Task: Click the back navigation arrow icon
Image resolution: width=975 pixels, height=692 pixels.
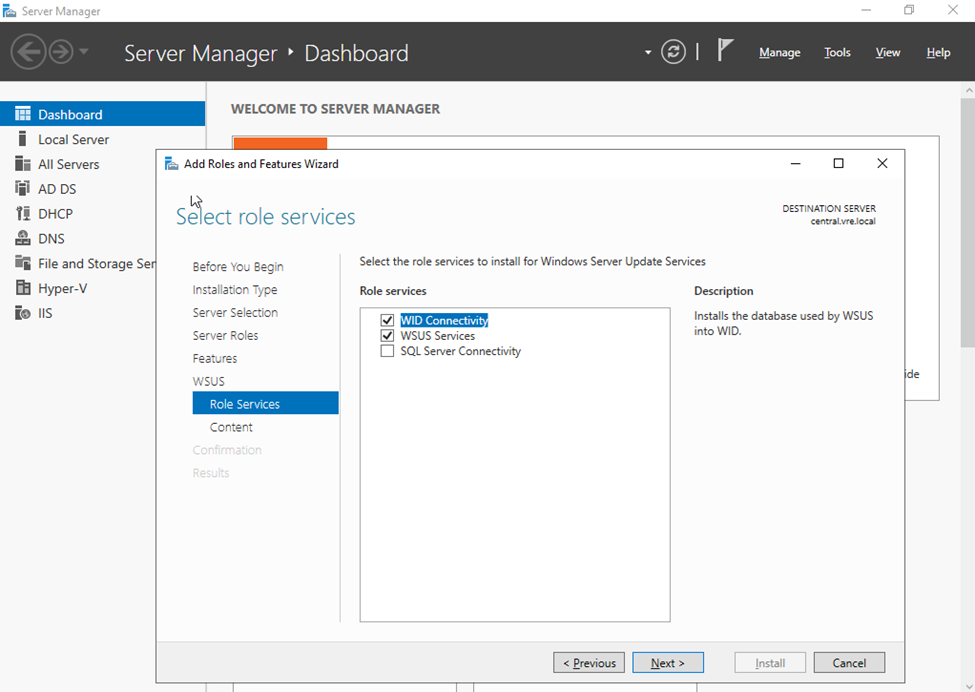Action: pos(29,52)
